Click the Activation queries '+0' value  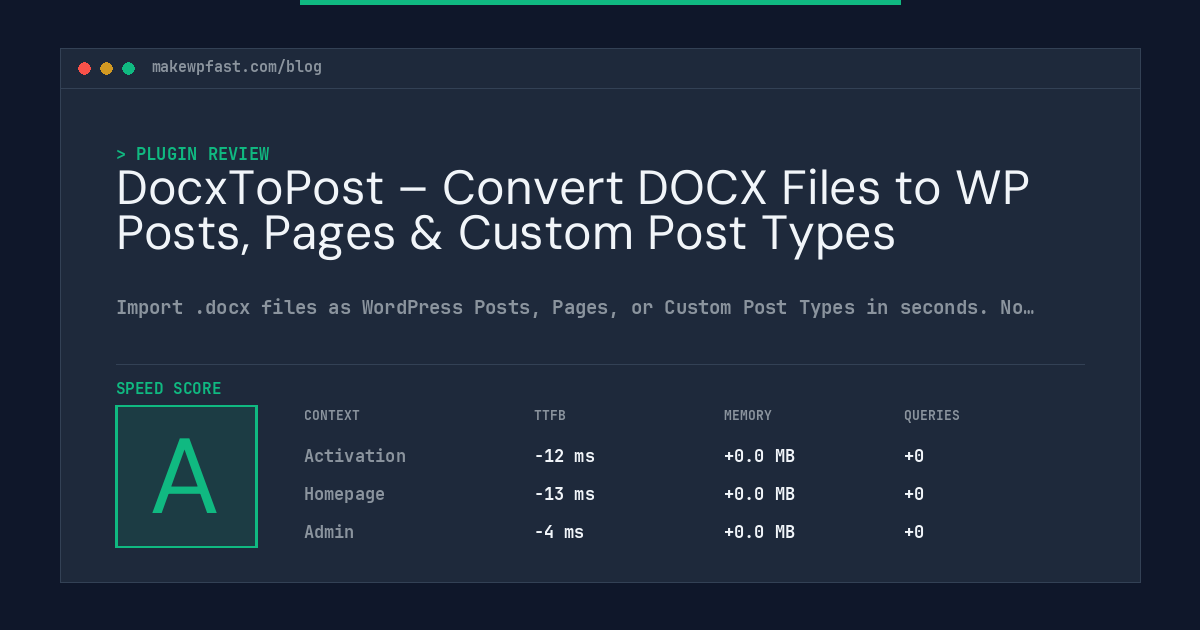click(x=914, y=456)
